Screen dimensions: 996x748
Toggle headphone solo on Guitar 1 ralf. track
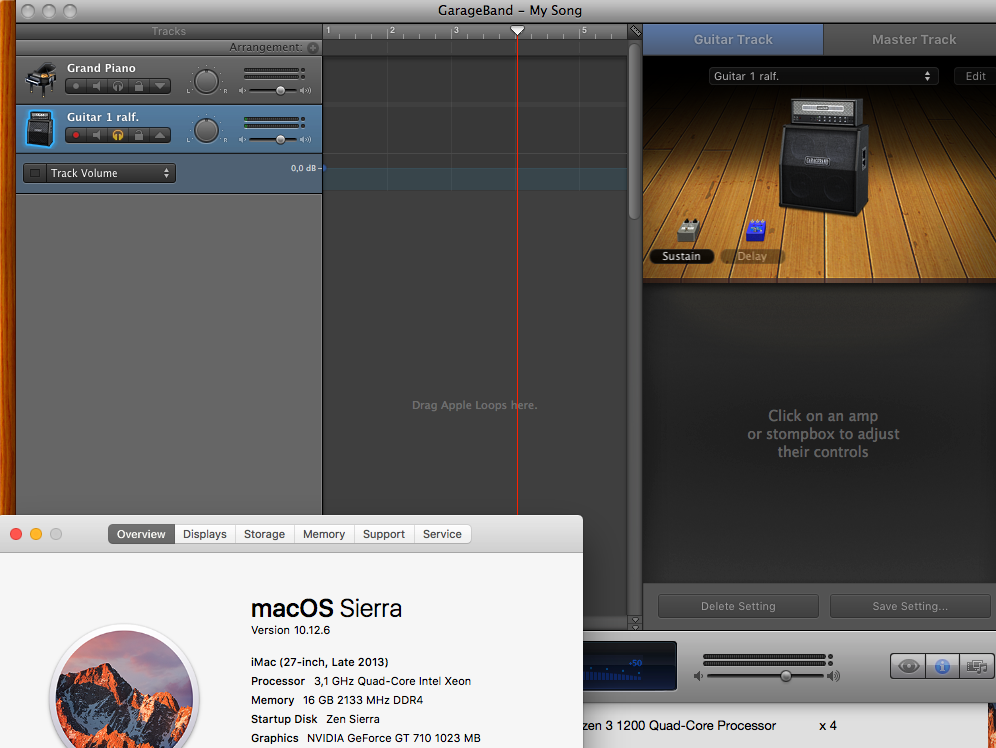[117, 135]
